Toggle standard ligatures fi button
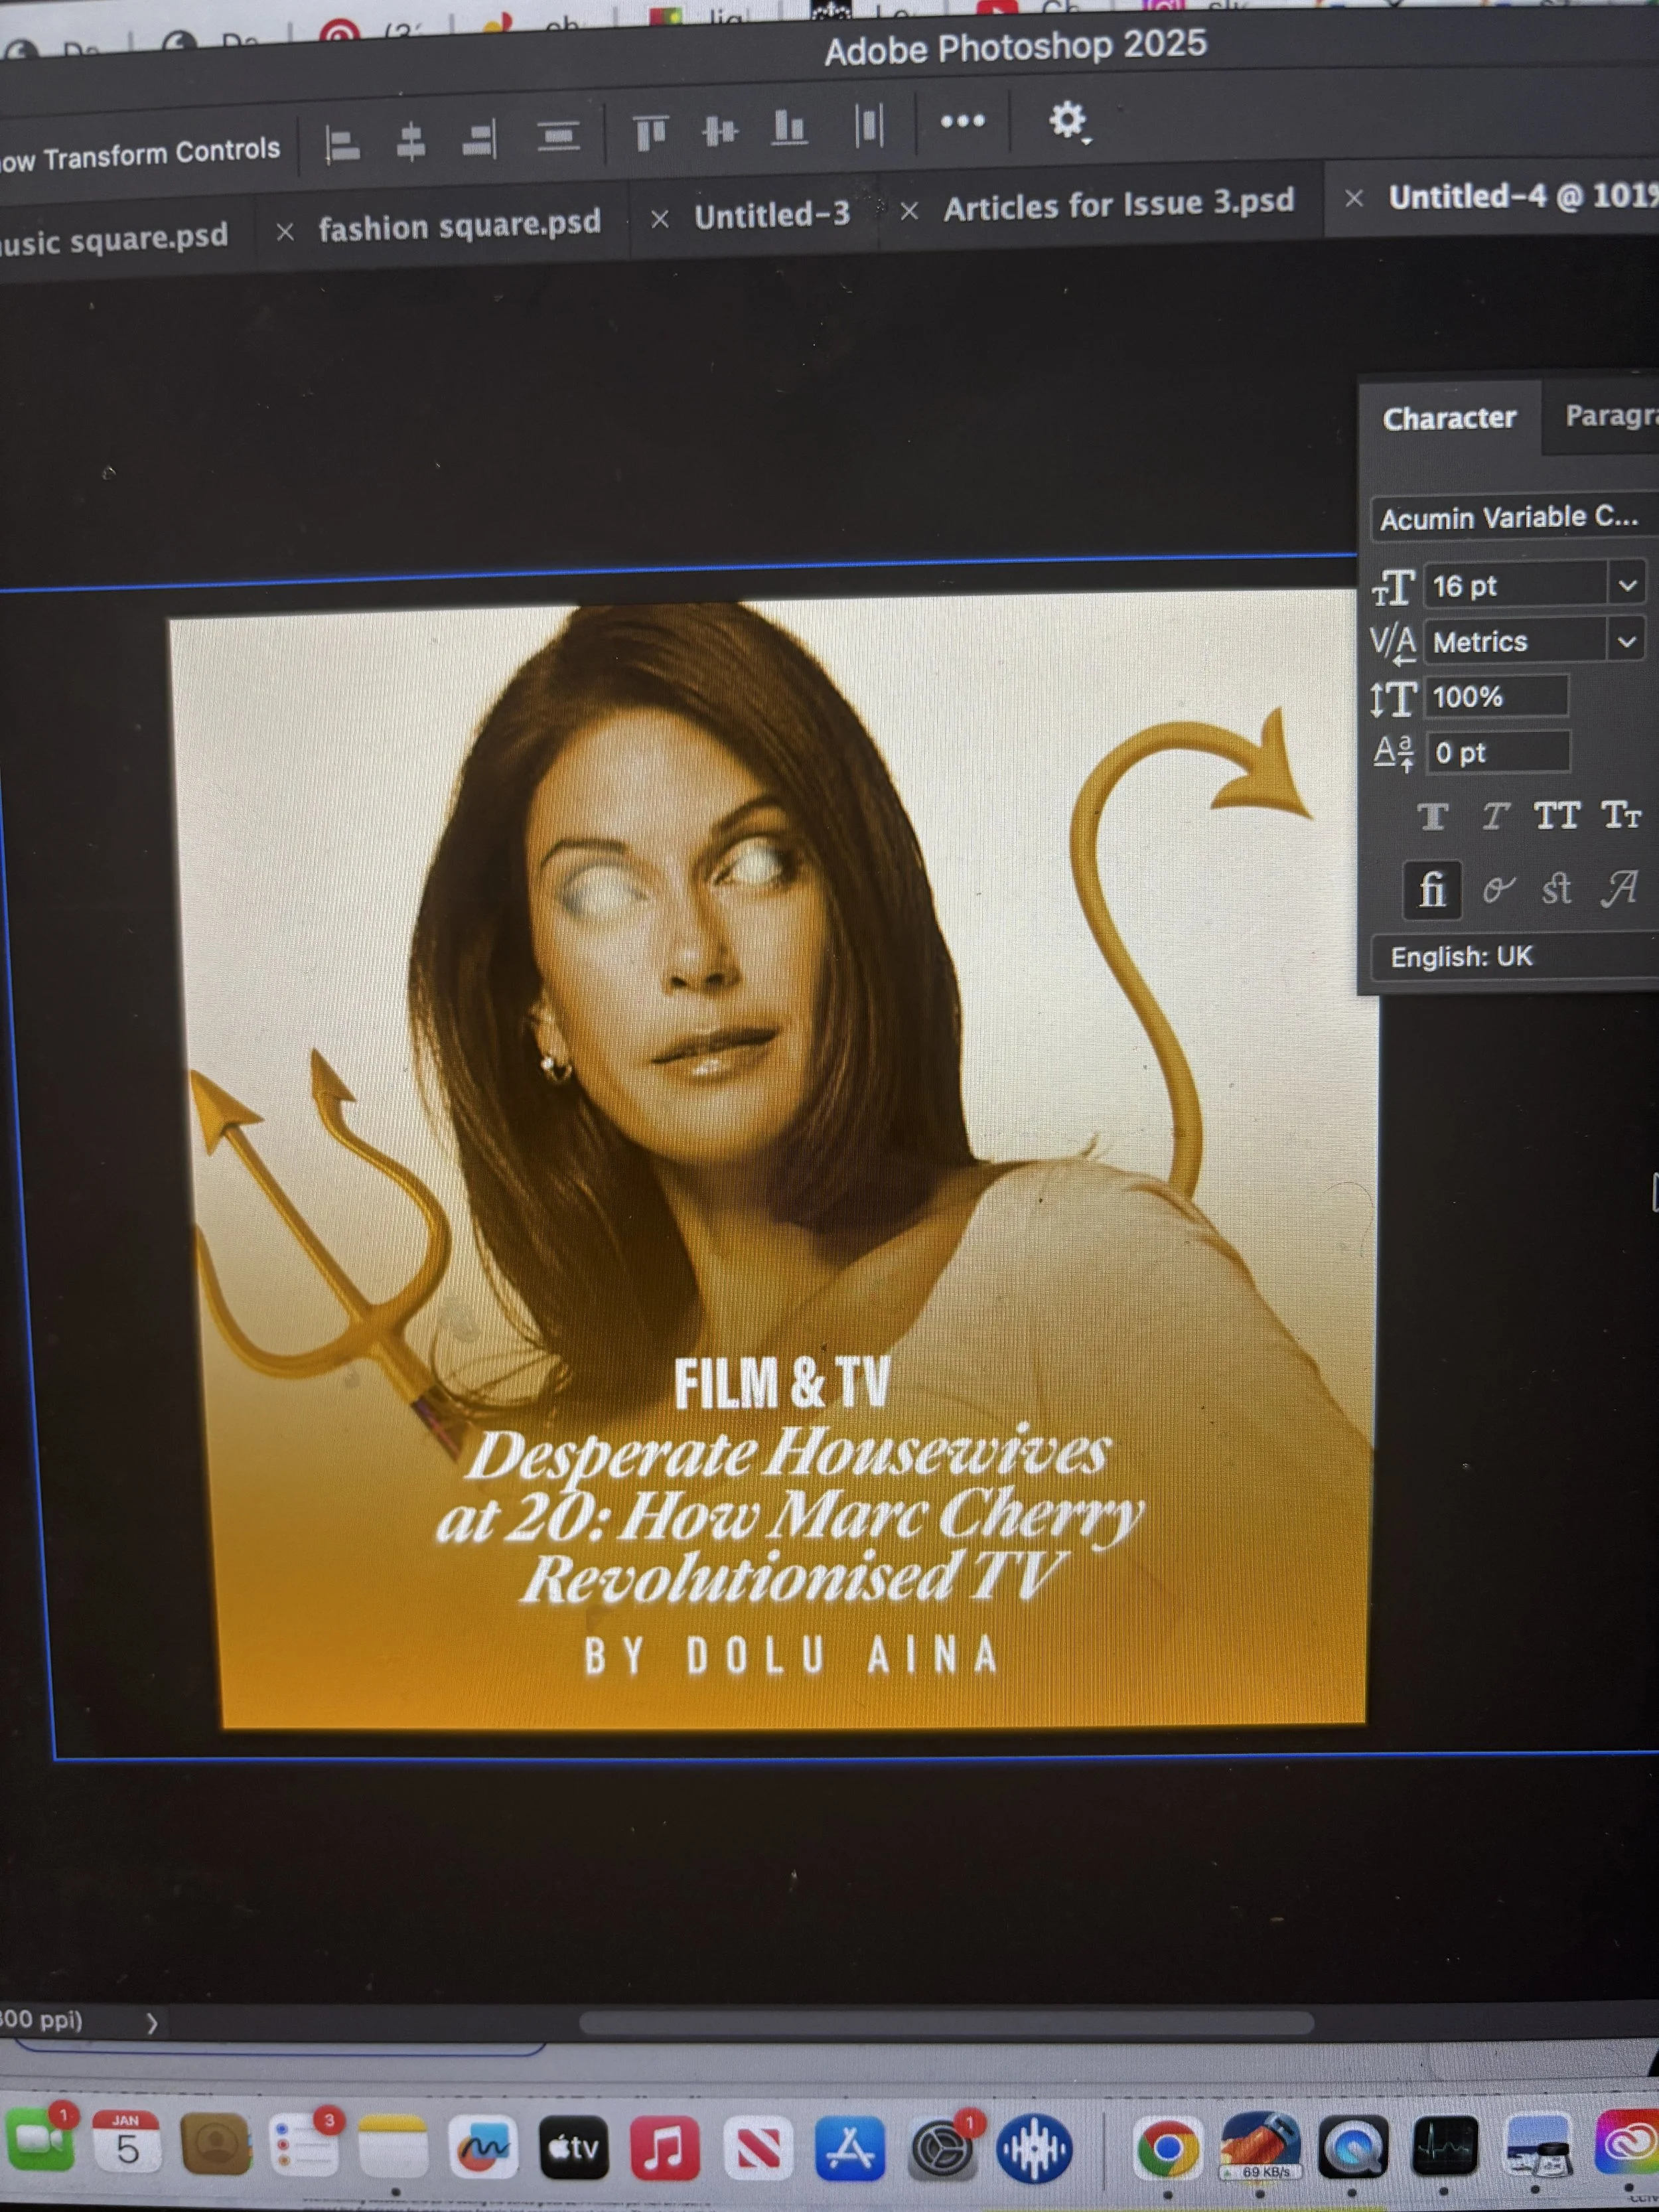This screenshot has height=2212, width=1659. point(1432,889)
